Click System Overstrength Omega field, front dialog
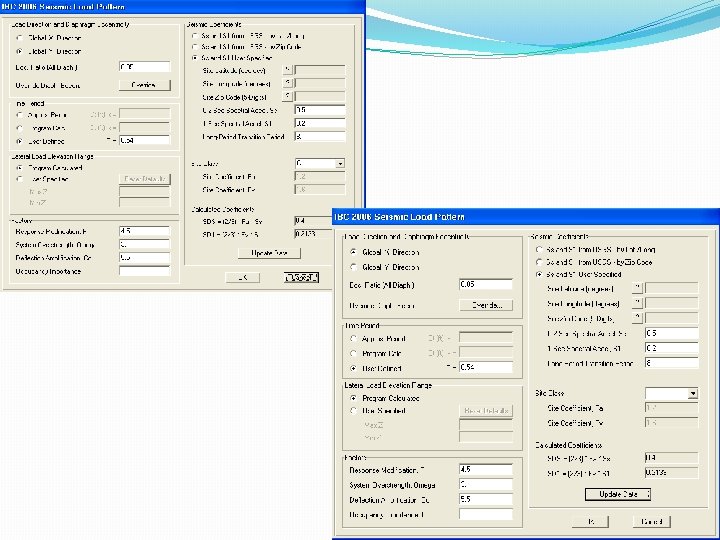Image resolution: width=720 pixels, height=540 pixels. (x=486, y=484)
